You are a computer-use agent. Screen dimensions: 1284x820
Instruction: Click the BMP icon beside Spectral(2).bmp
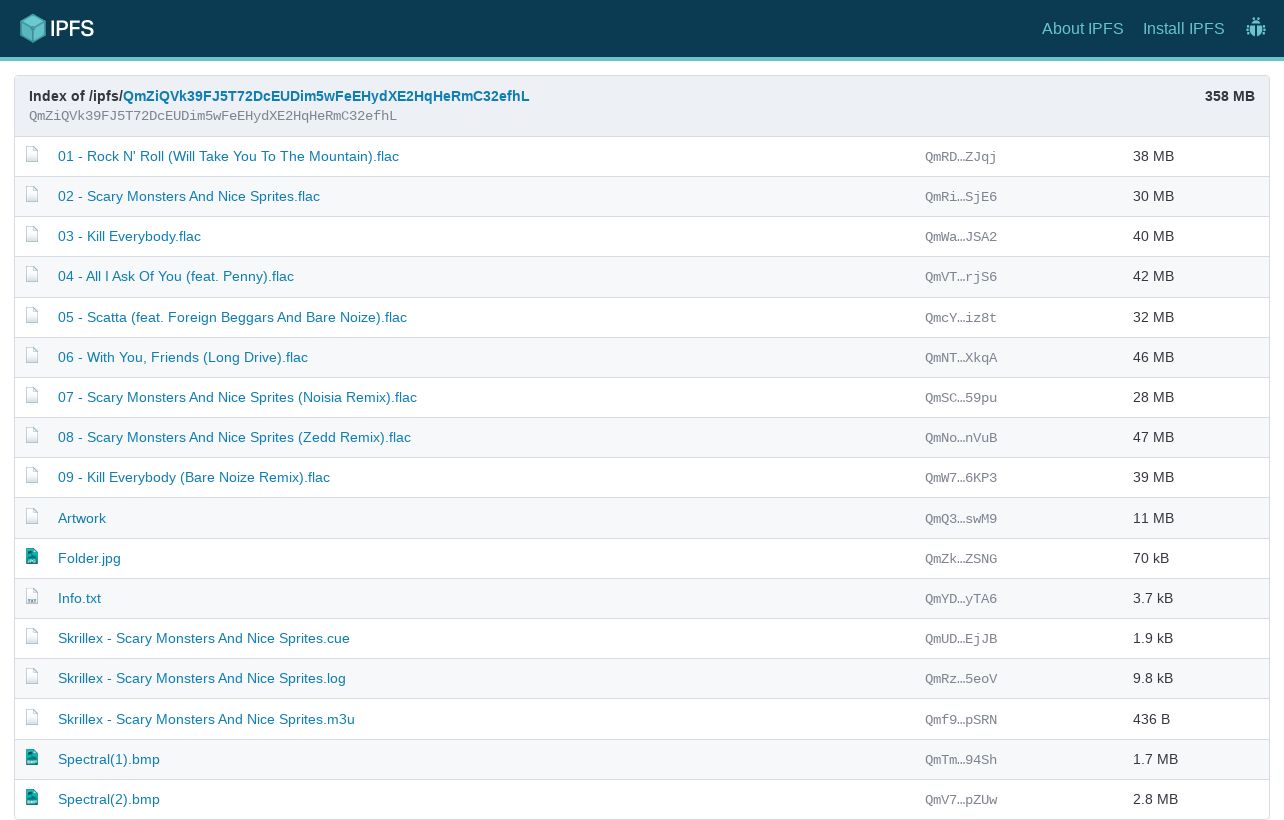coord(32,798)
